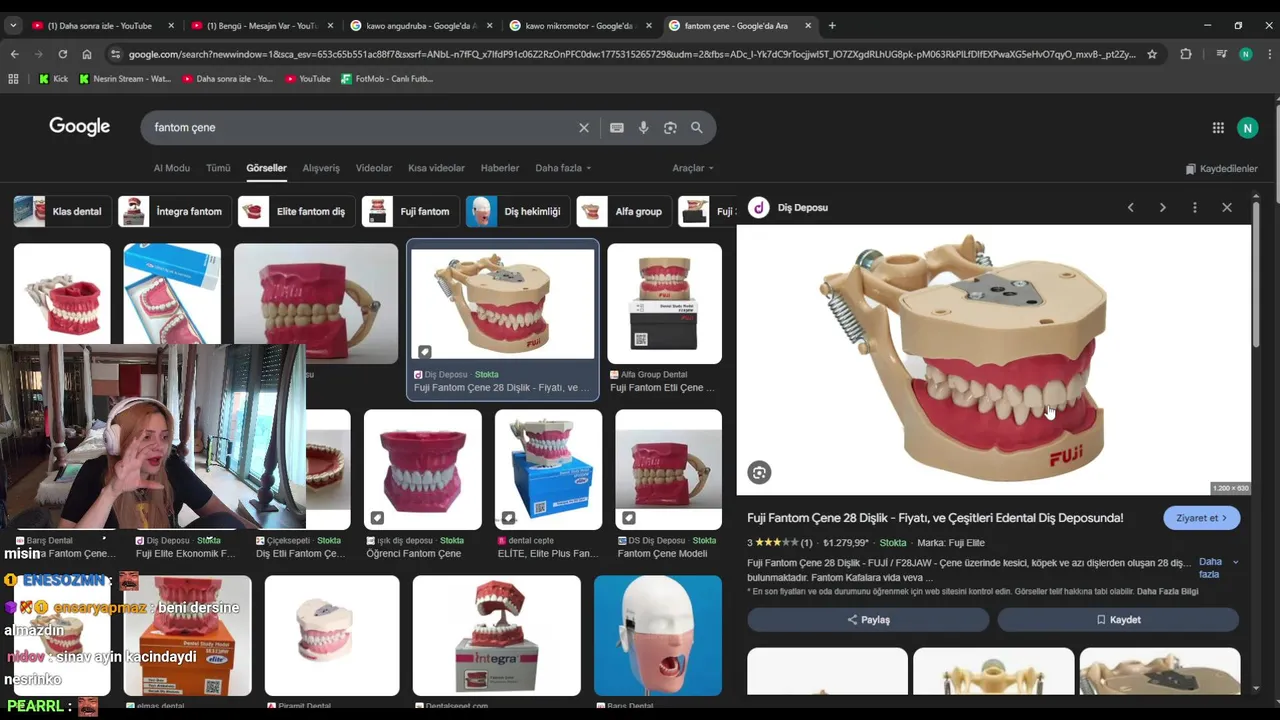
Task: Select the Elite fantom diş chip
Action: 296,211
